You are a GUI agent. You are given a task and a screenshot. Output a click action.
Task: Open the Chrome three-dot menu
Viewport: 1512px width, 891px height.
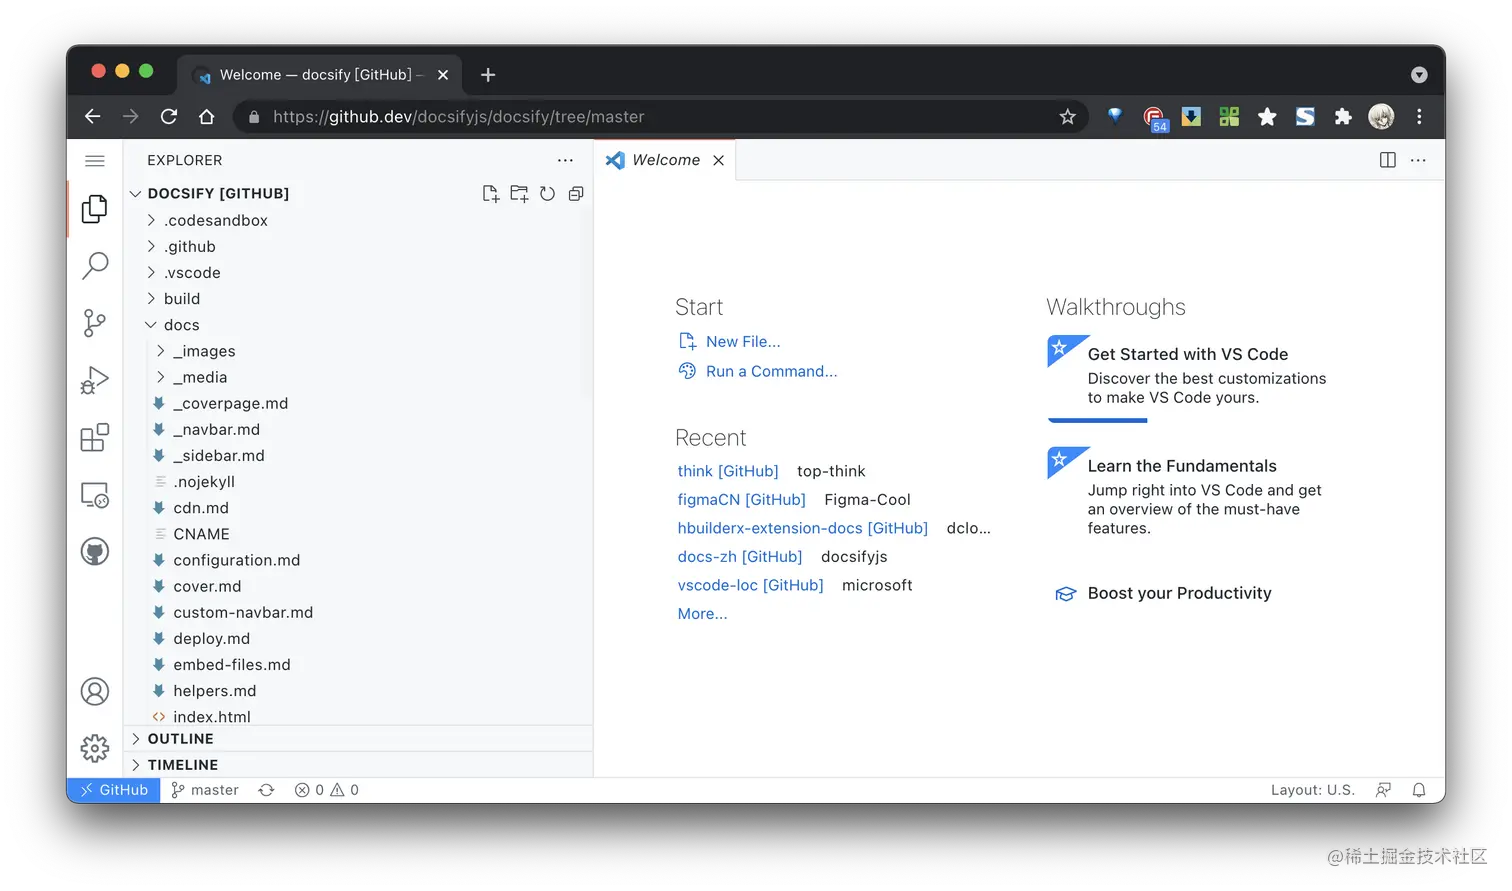coord(1419,117)
